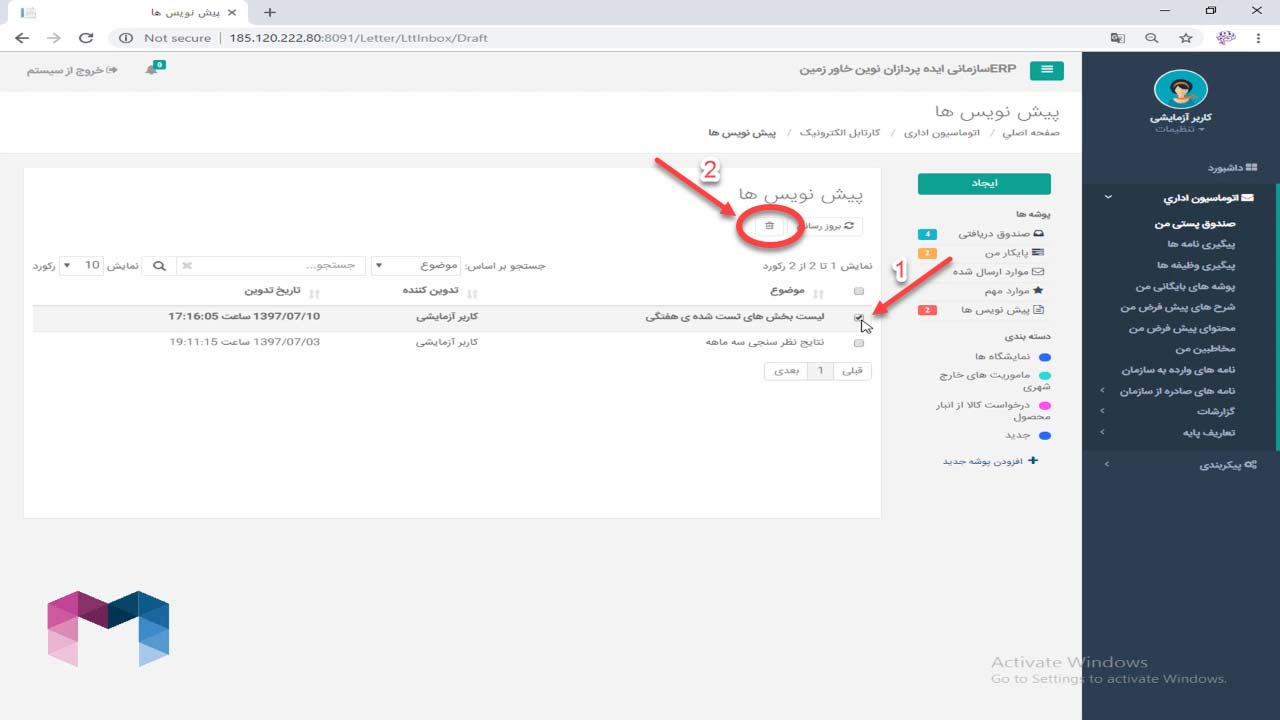Viewport: 1280px width, 720px height.
Task: Run the search with the magnifier button
Action: click(x=158, y=266)
